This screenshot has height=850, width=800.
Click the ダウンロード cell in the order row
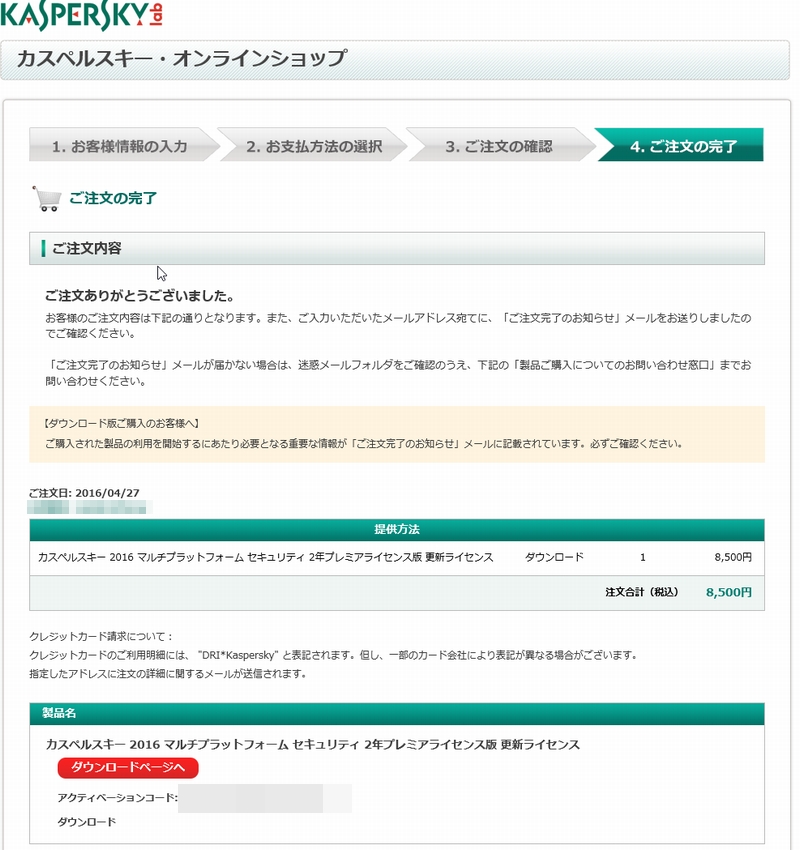554,557
